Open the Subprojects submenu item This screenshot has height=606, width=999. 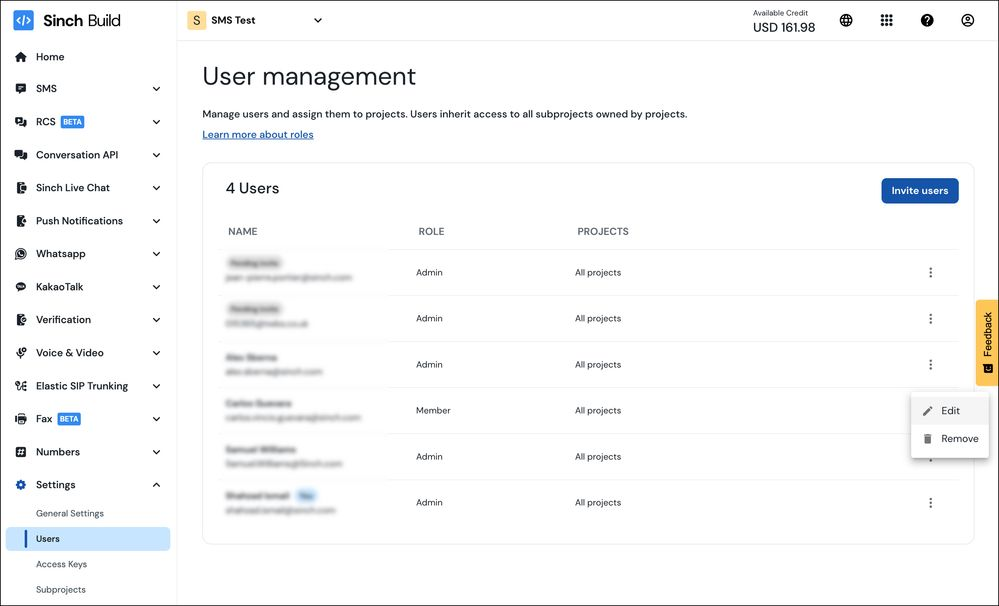[x=61, y=590]
